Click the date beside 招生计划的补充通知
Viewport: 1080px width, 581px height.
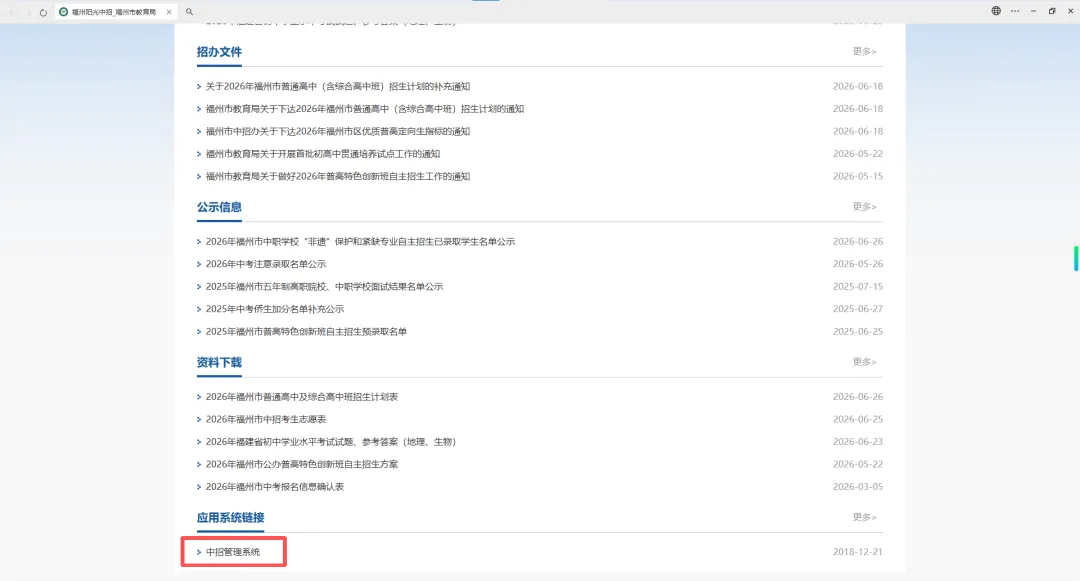click(x=858, y=87)
